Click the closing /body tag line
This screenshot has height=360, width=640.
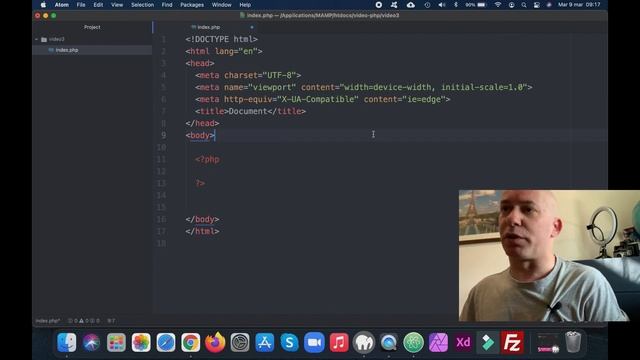(x=202, y=220)
